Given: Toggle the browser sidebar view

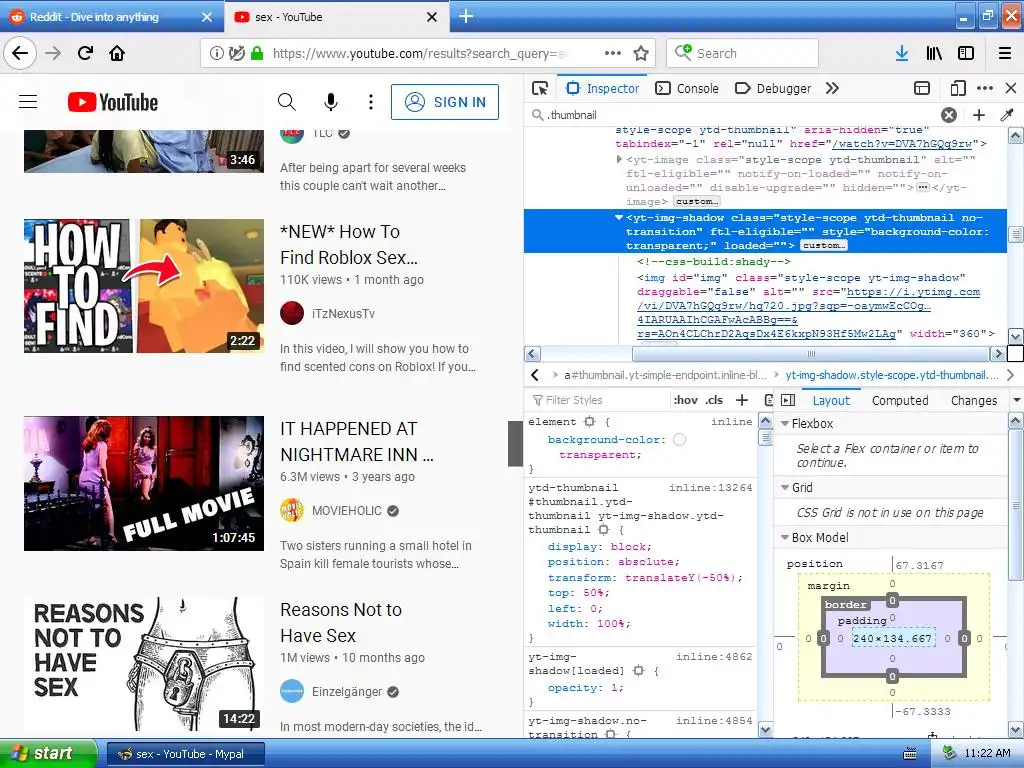Looking at the screenshot, I should [966, 53].
